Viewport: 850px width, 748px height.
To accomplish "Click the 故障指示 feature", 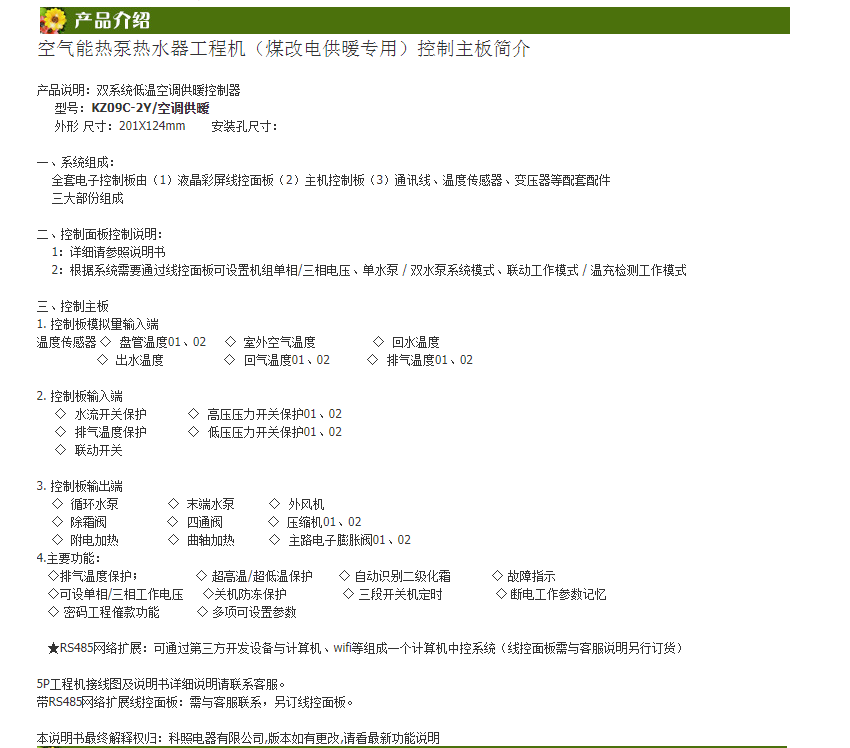I will [x=531, y=576].
